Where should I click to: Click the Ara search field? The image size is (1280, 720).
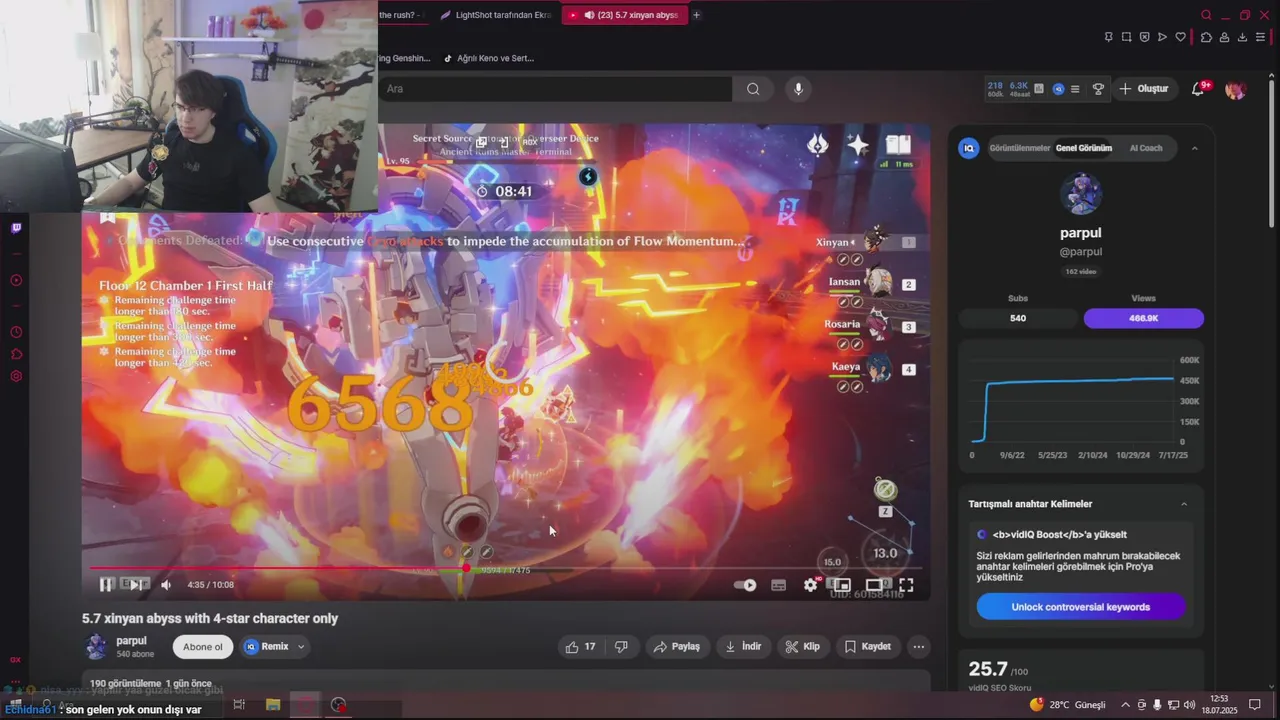(x=555, y=89)
